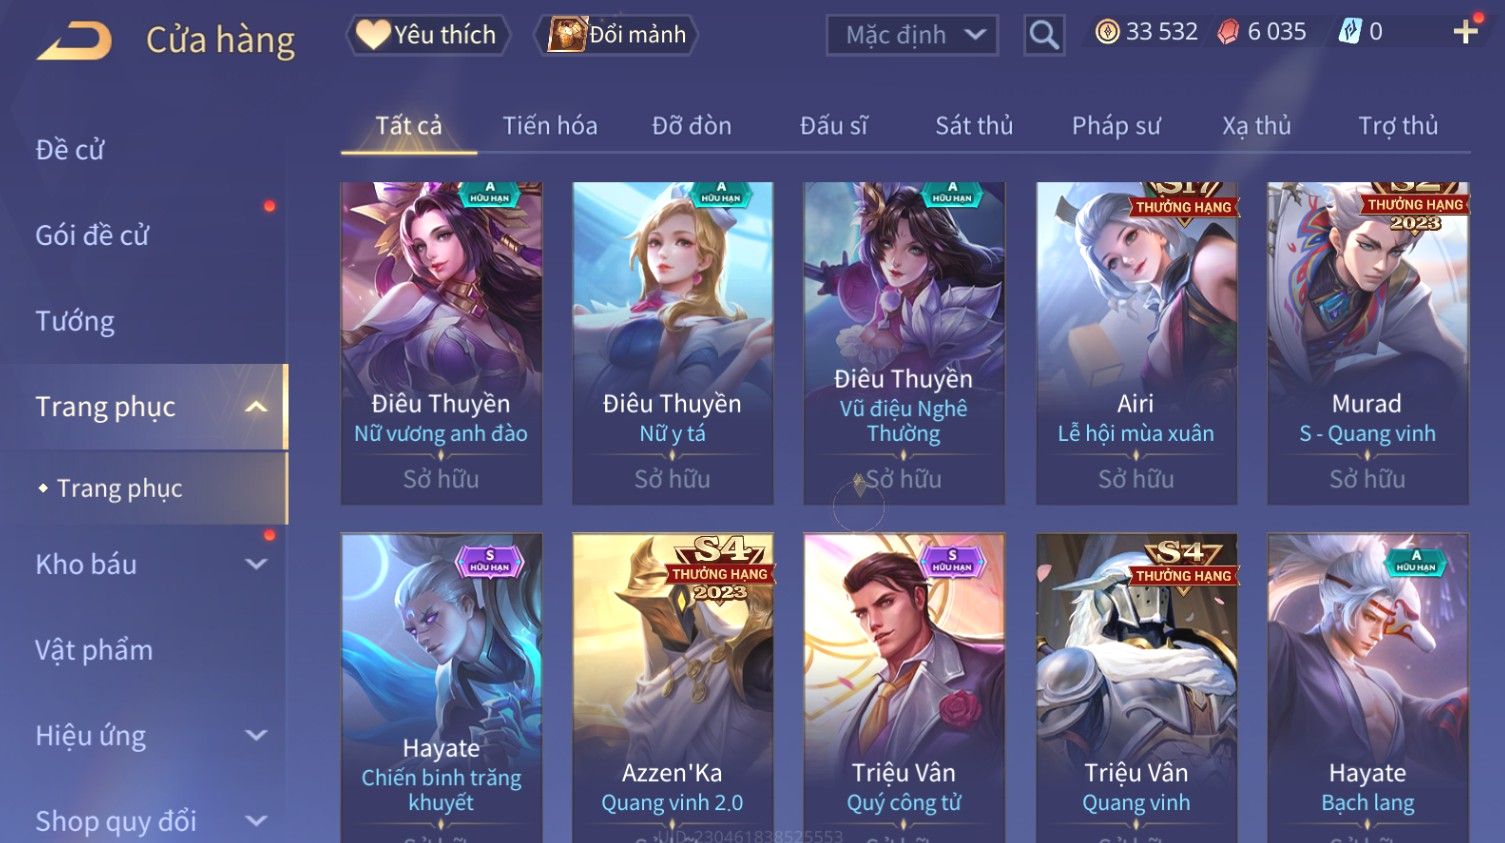Open the search magnifier icon
This screenshot has height=843, width=1505.
(1044, 35)
